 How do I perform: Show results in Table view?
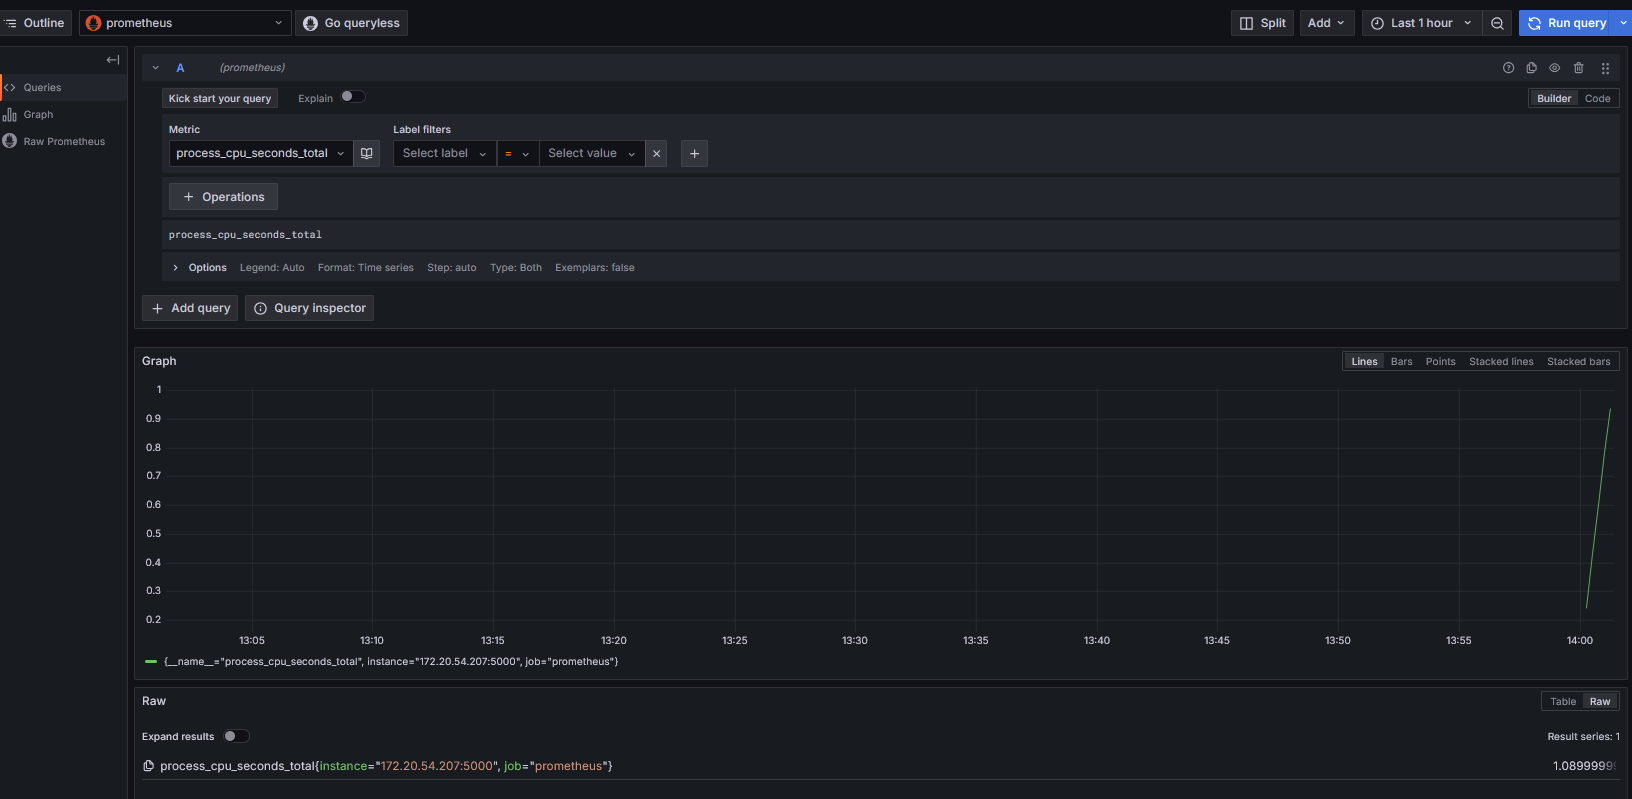pos(1563,701)
